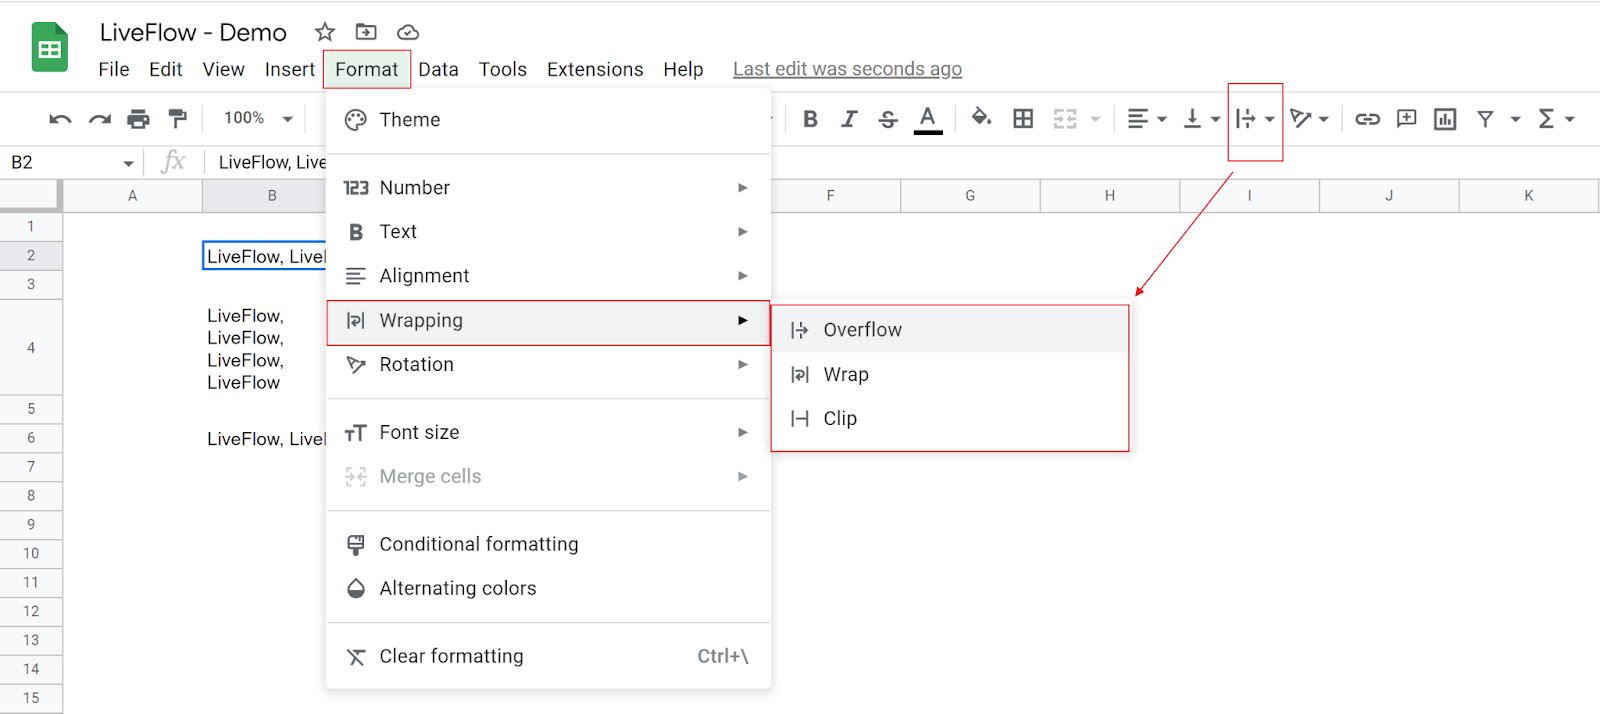
Task: Click the Insert link icon
Action: click(1367, 119)
